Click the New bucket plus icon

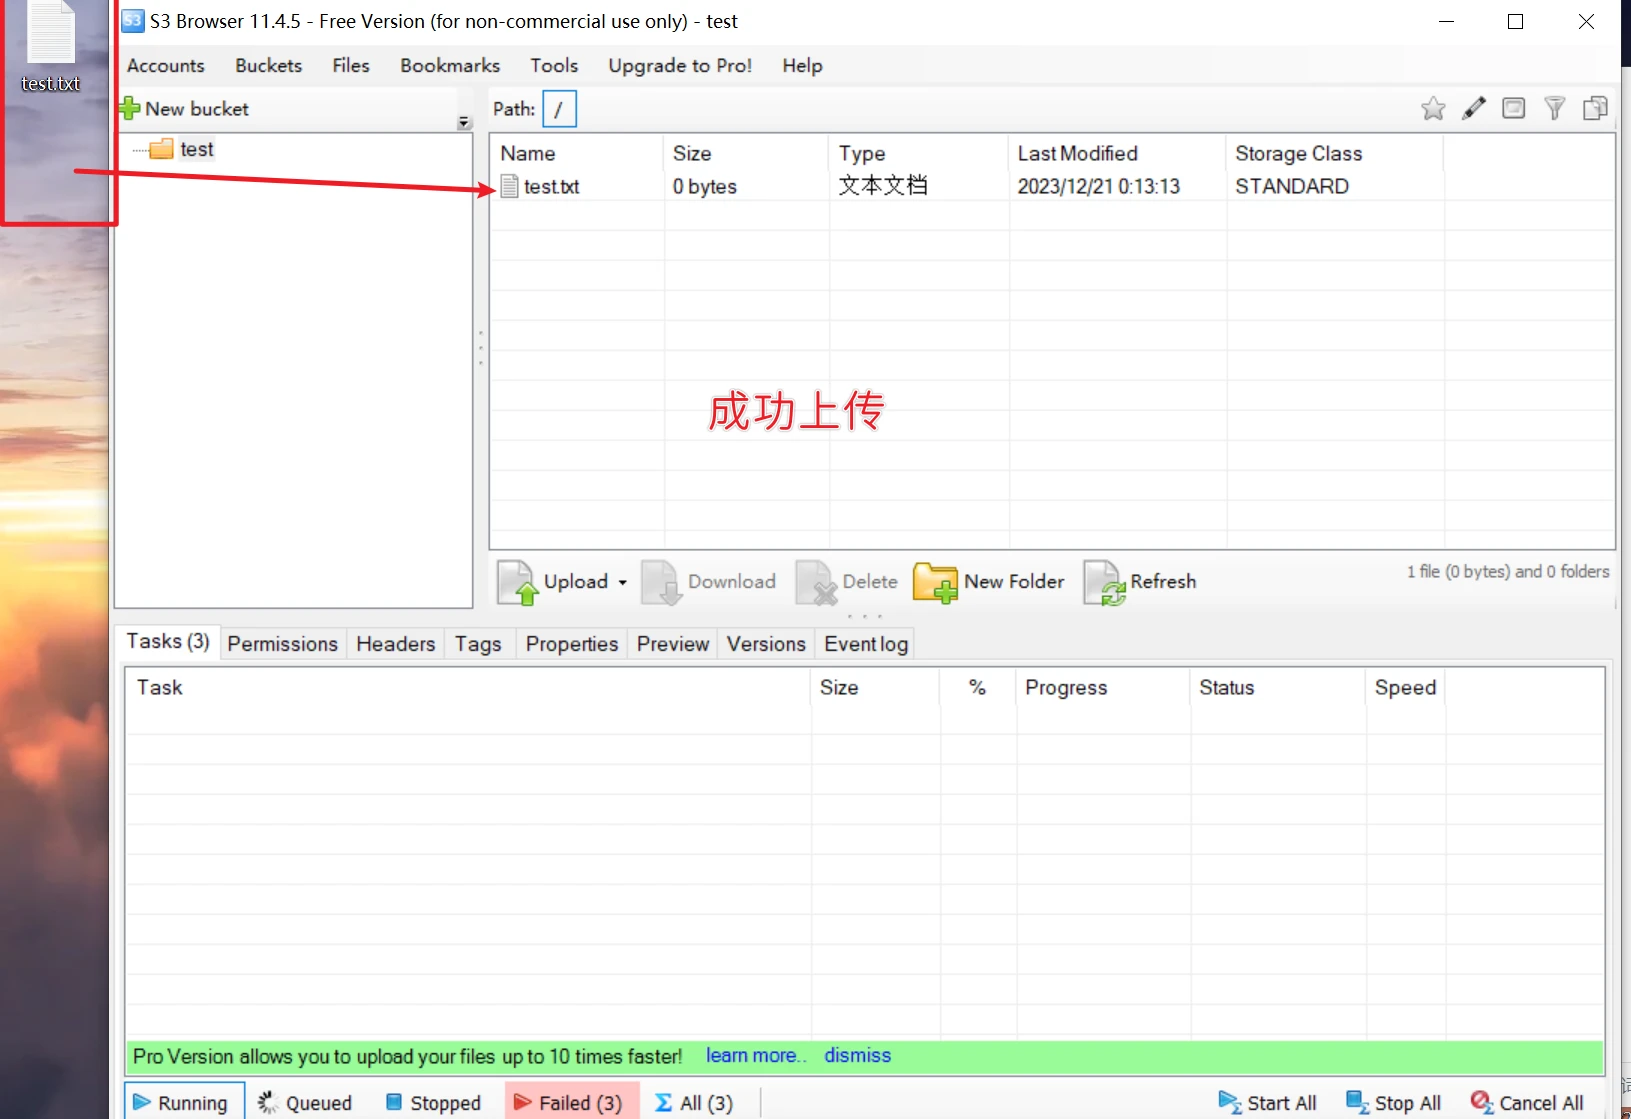130,109
